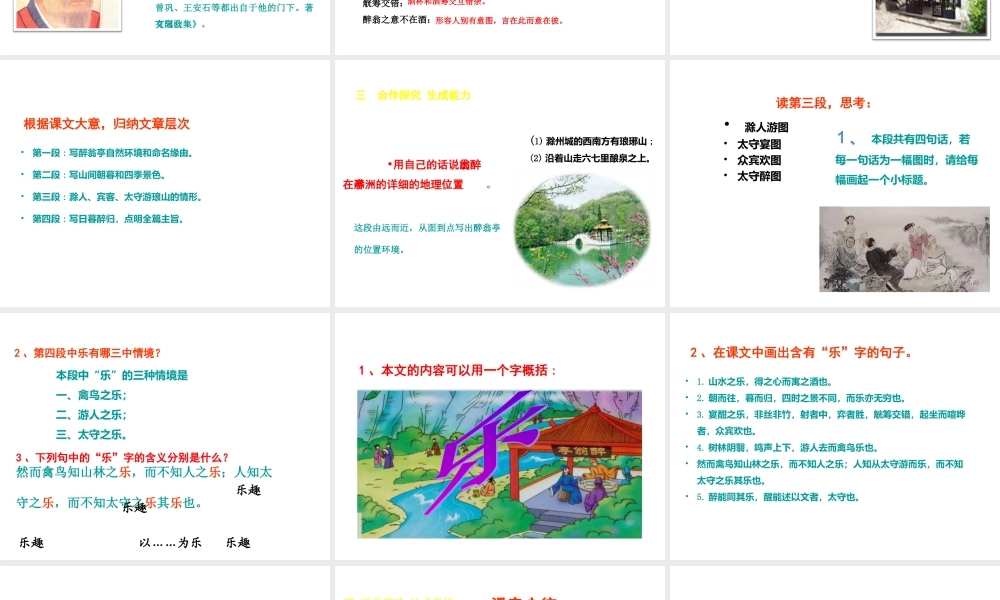Click the label 以……为乐
The width and height of the screenshot is (1000, 600).
(x=170, y=543)
